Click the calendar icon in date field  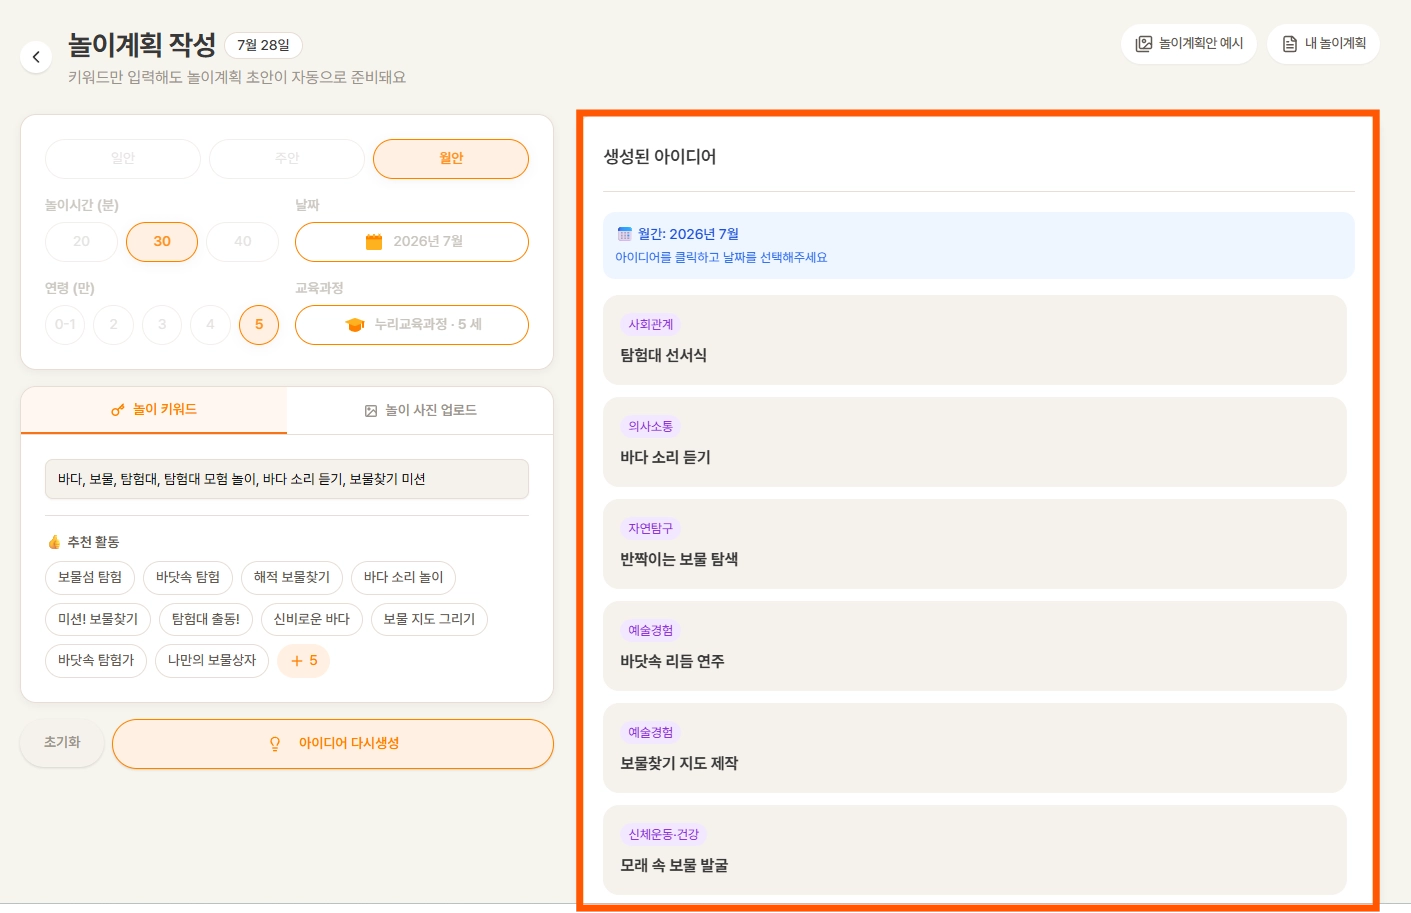tap(374, 242)
